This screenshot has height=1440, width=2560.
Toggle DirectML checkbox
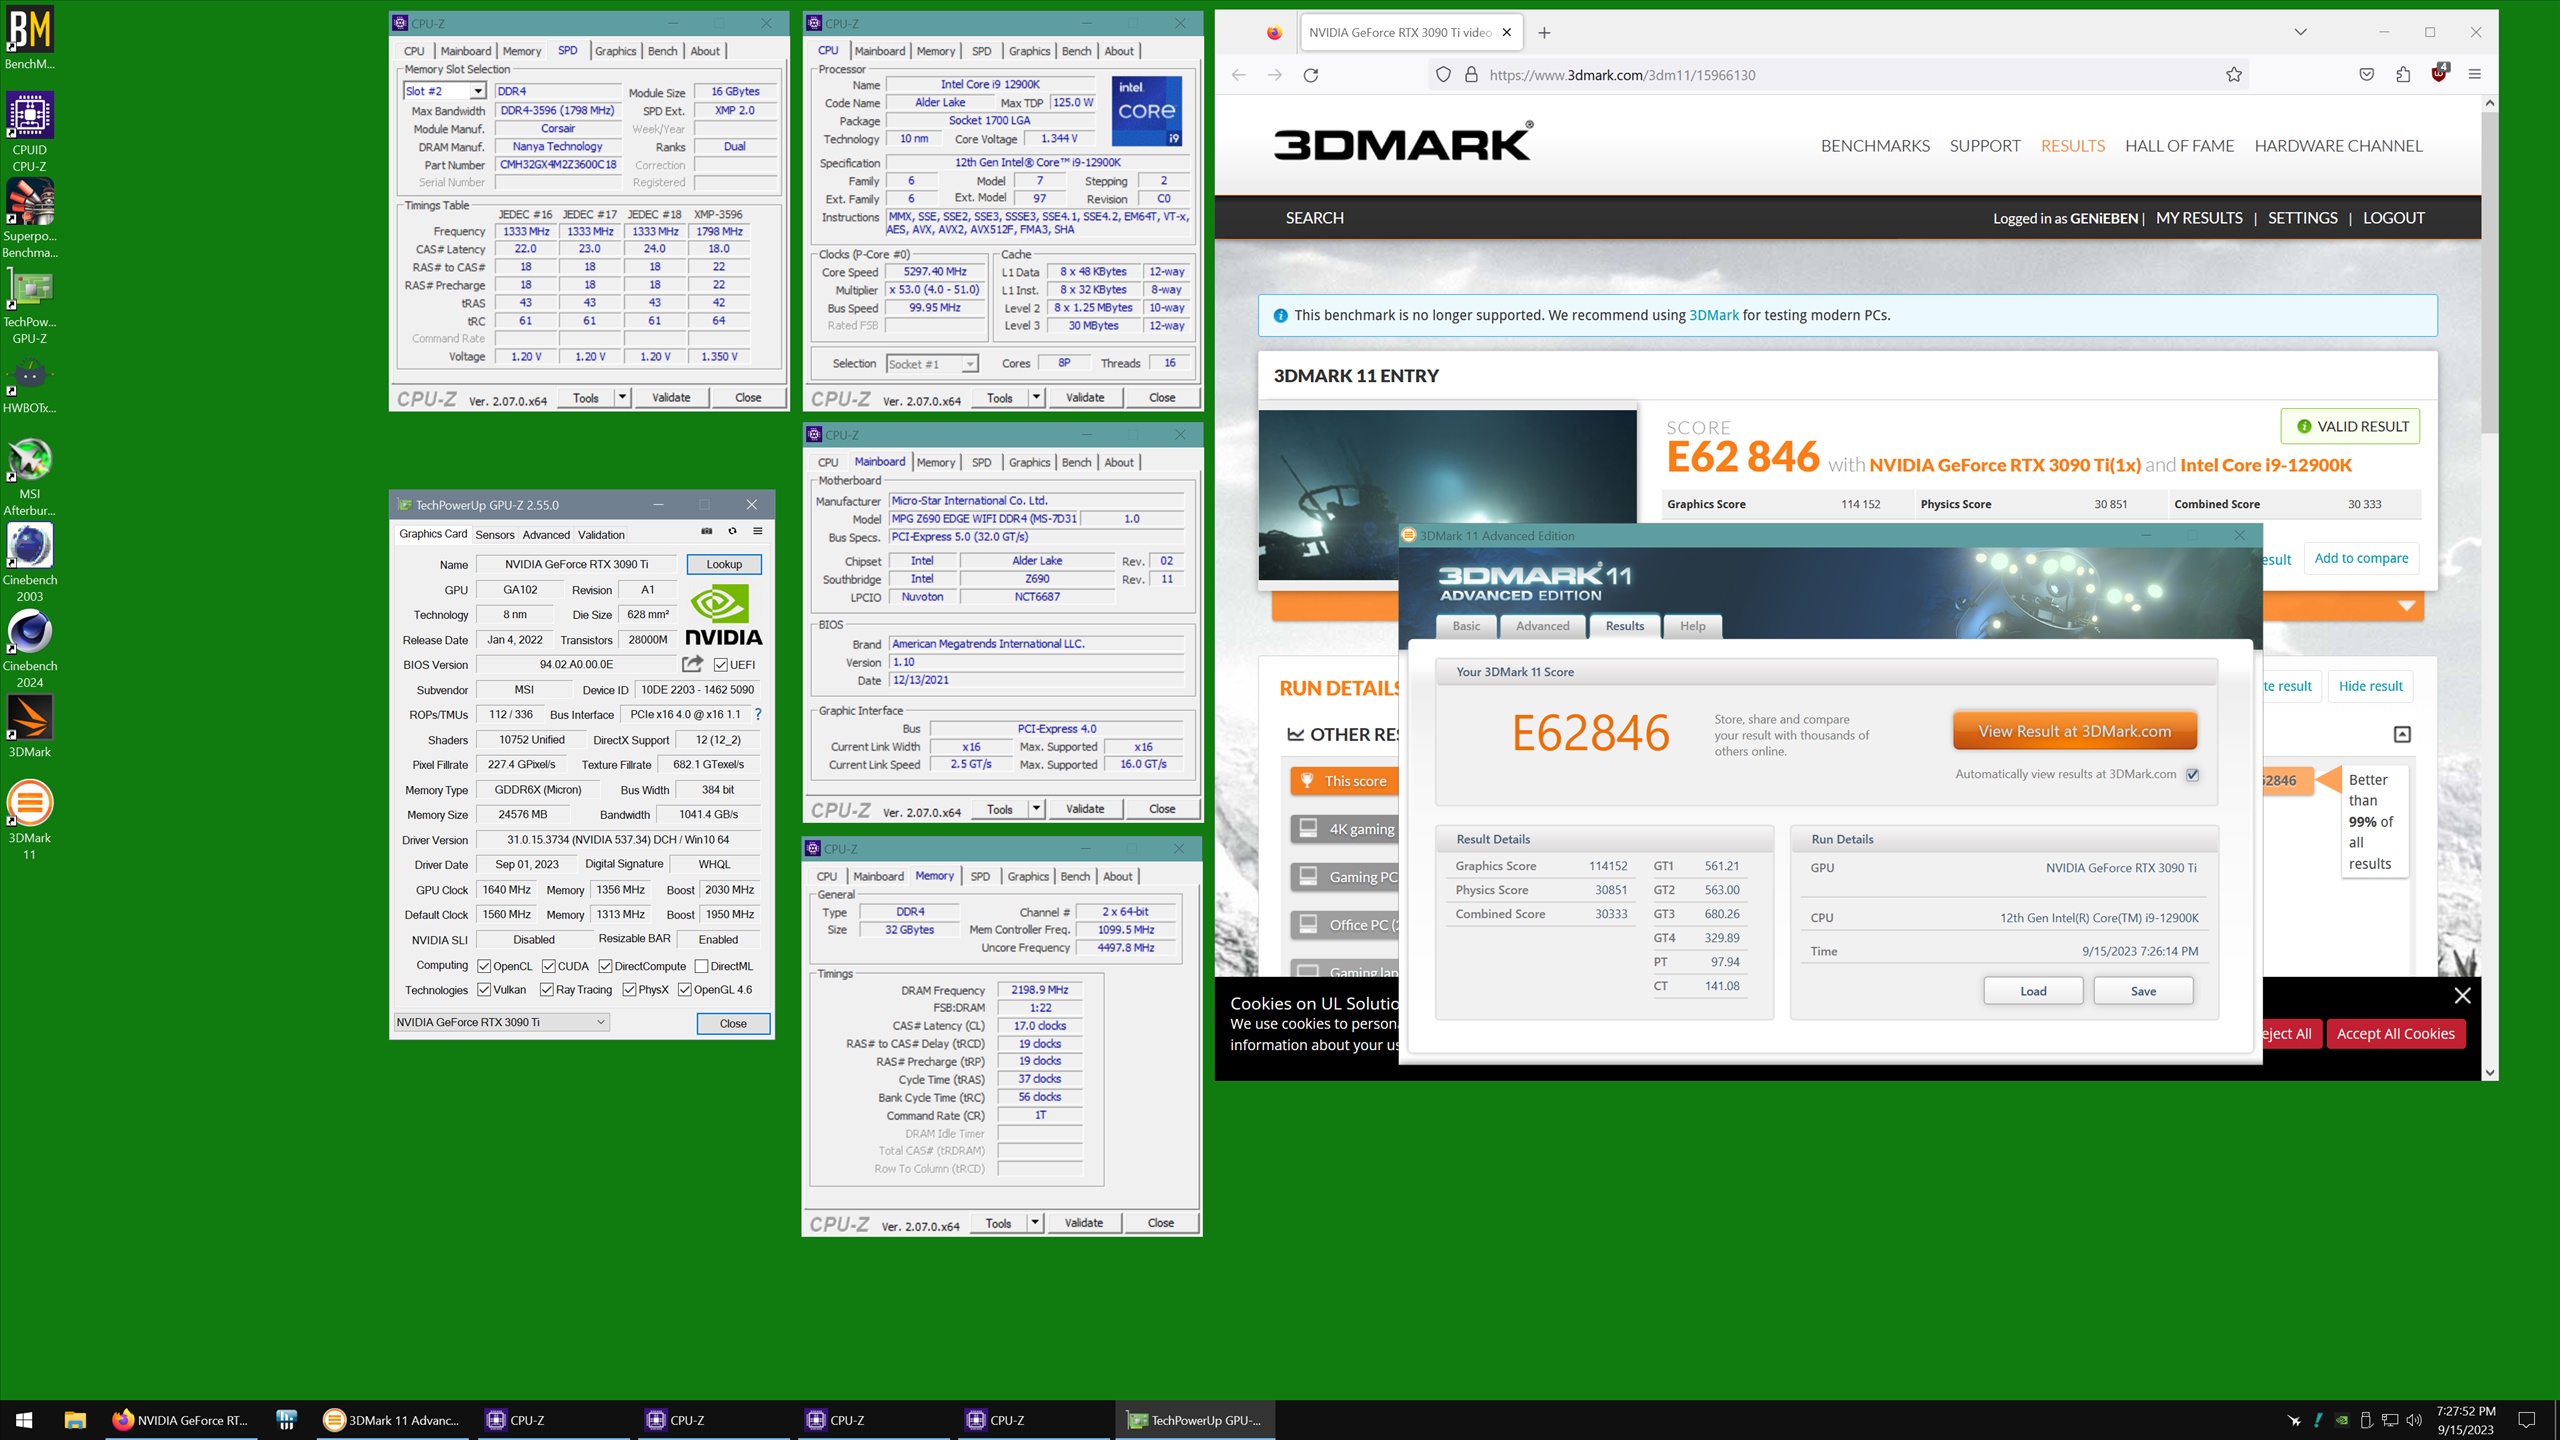point(702,966)
